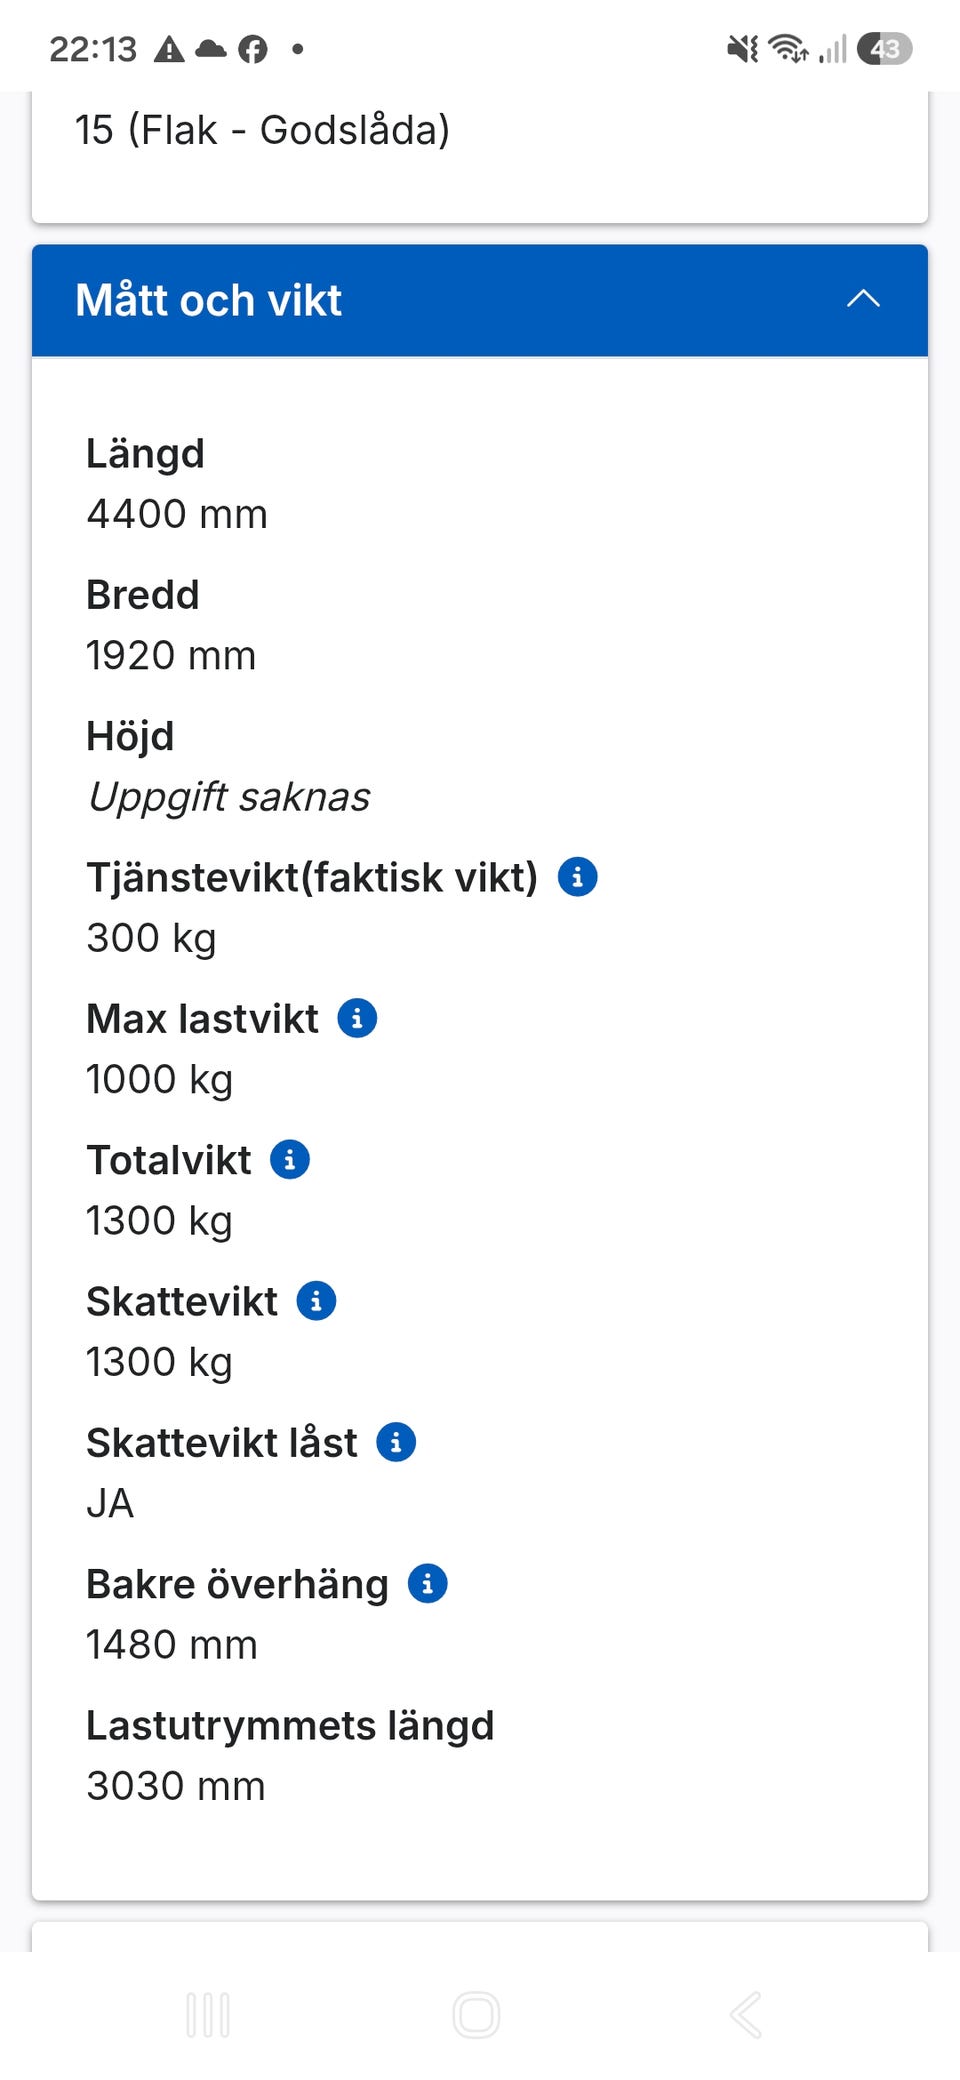This screenshot has height=2080, width=960.
Task: Tap the Lastutrymmets längd value 3030 mm
Action: pos(176,1786)
